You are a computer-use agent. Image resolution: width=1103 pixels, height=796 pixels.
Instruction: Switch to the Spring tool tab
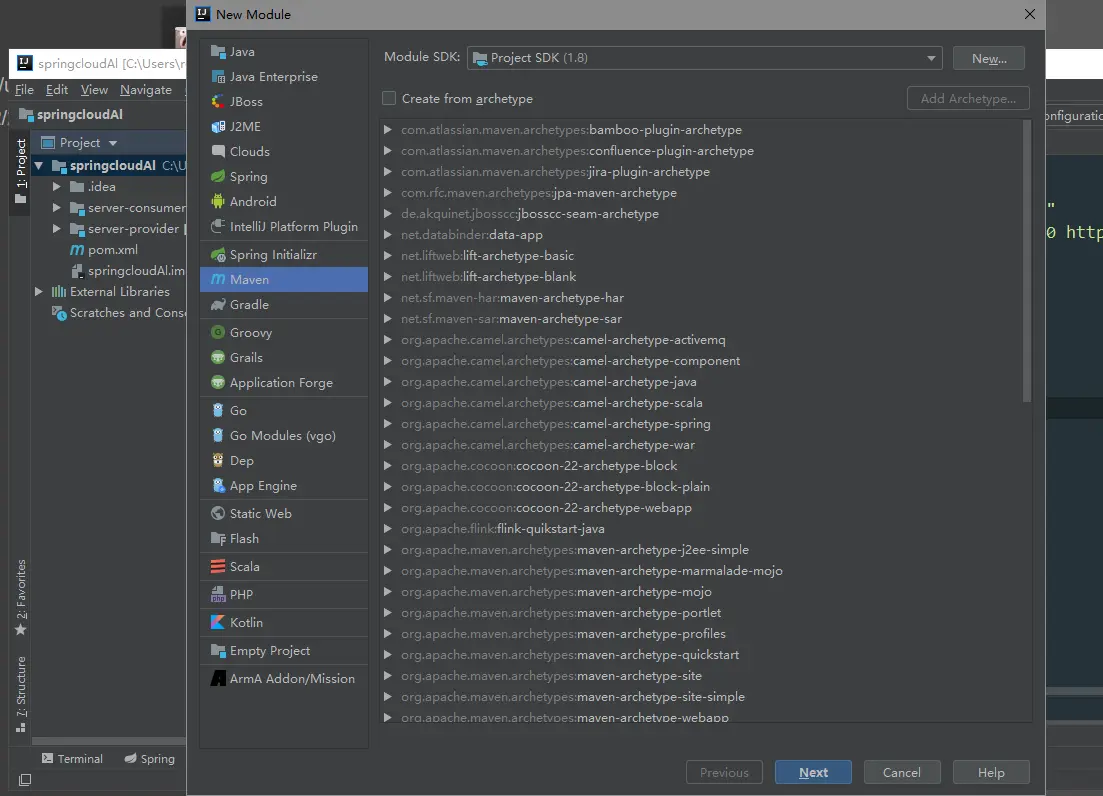[150, 759]
